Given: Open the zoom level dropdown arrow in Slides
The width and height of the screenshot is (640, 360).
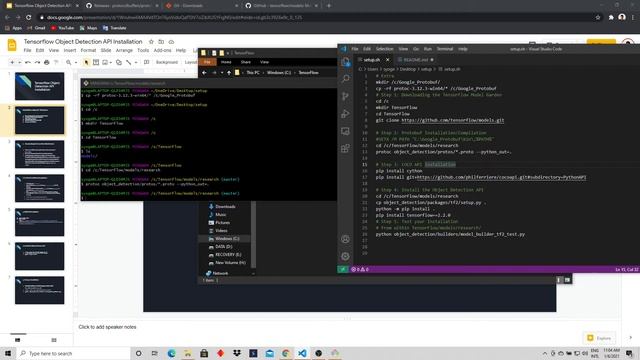Looking at the screenshot, I should 76,62.
